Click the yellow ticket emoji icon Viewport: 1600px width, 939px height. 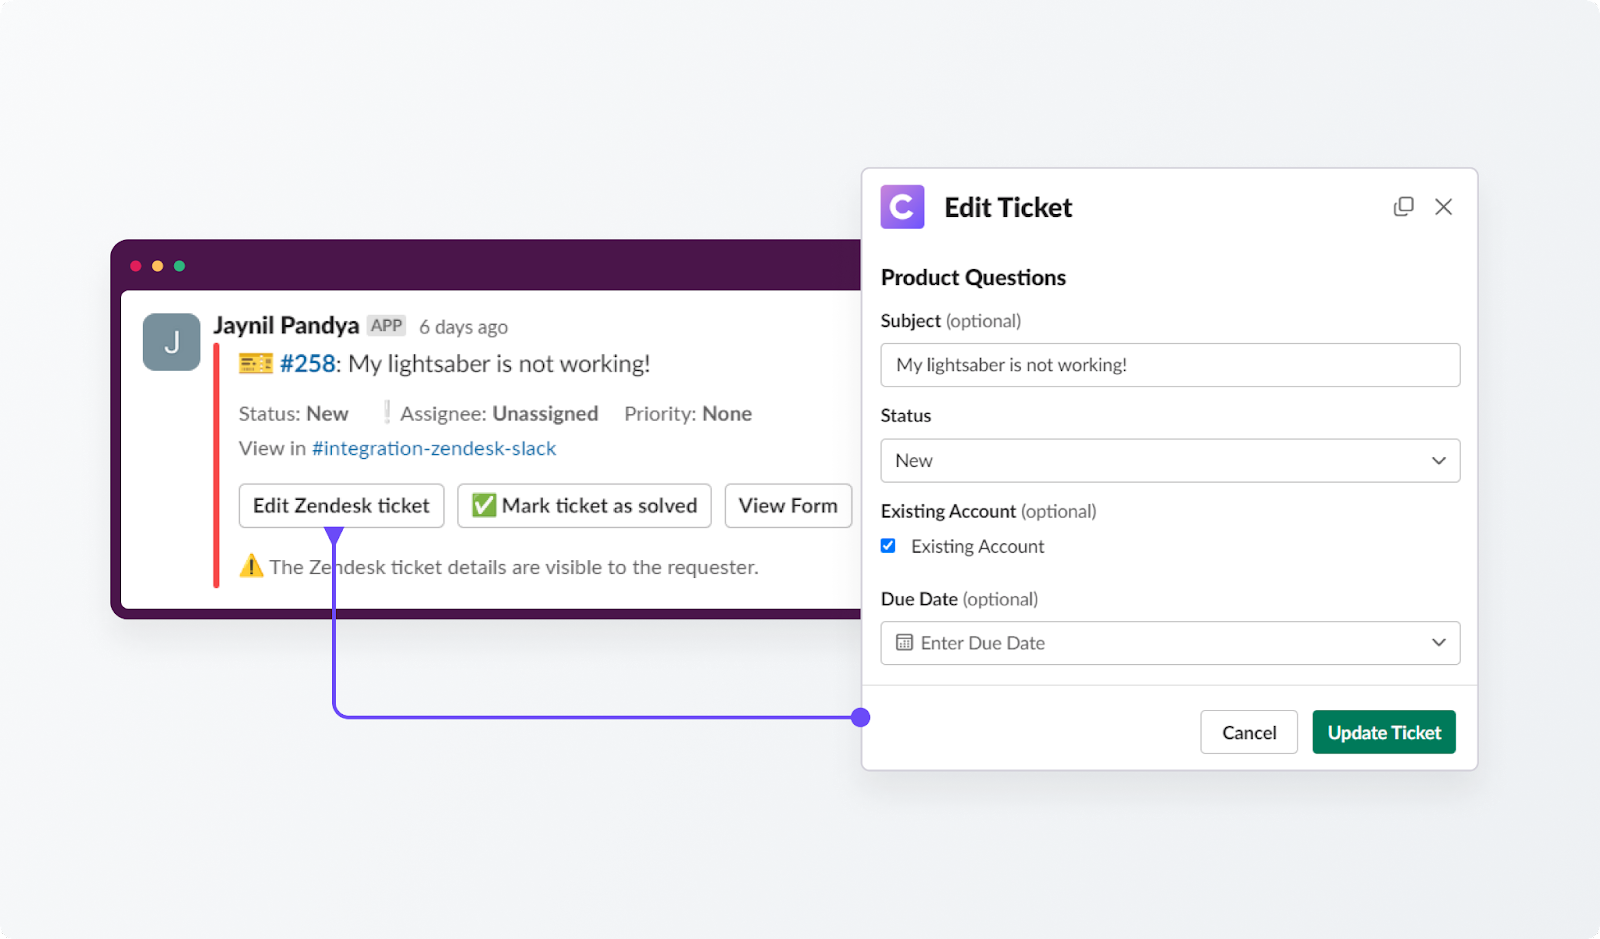tap(256, 364)
